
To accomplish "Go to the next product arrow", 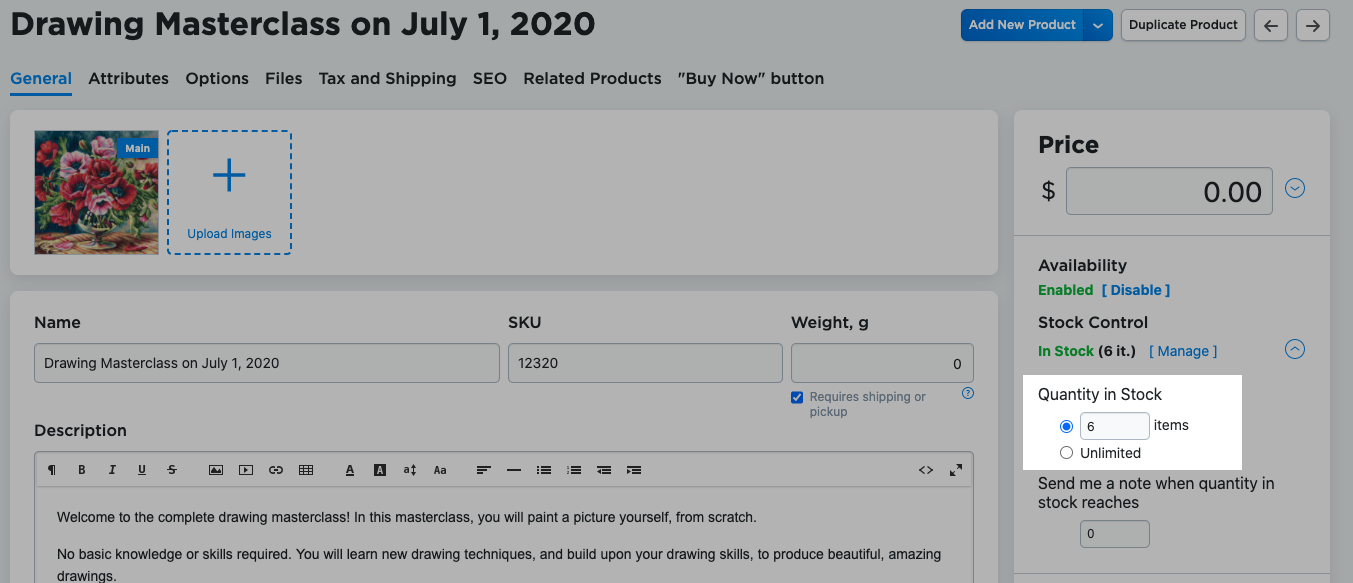I will (x=1312, y=25).
